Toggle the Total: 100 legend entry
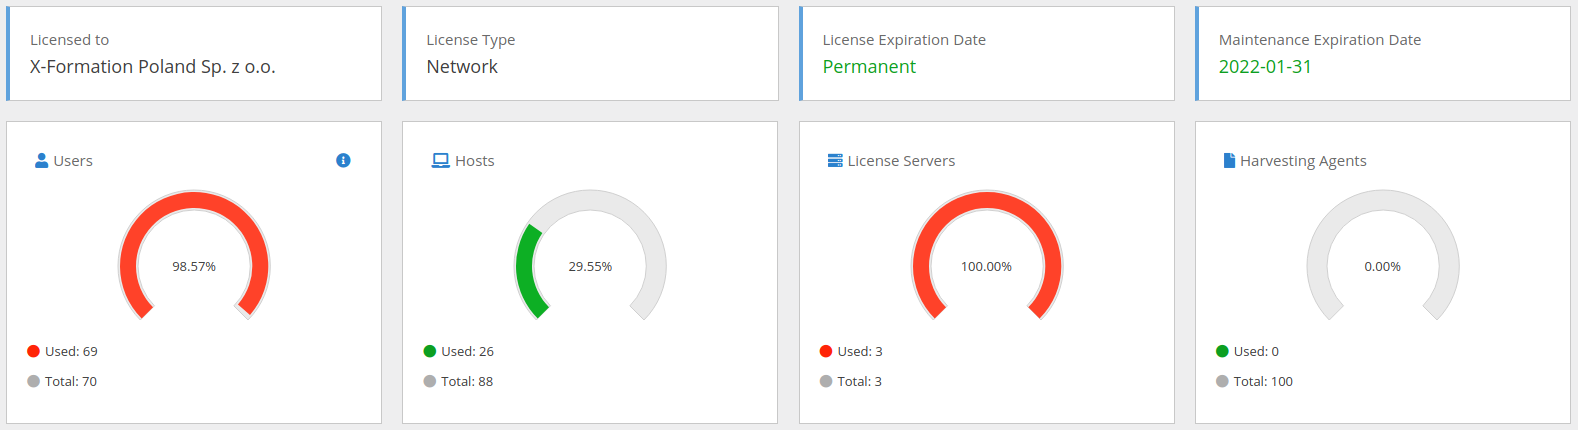This screenshot has width=1578, height=430. (x=1254, y=381)
